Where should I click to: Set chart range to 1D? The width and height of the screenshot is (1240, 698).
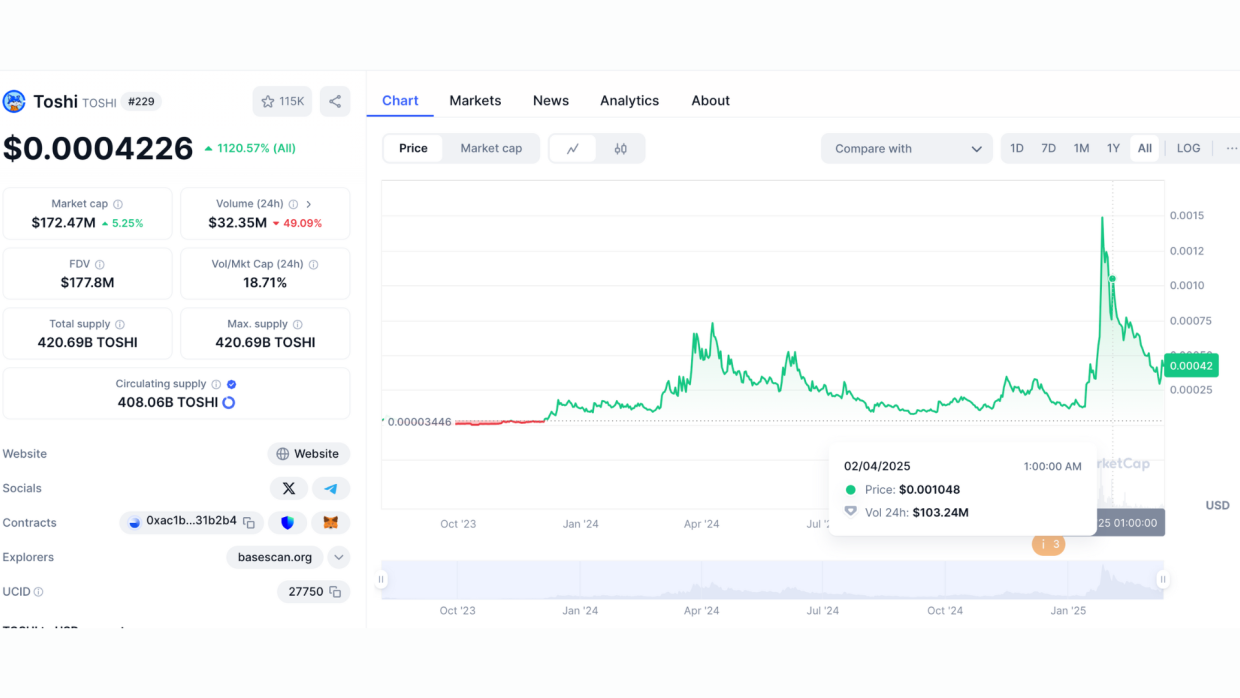tap(1017, 148)
